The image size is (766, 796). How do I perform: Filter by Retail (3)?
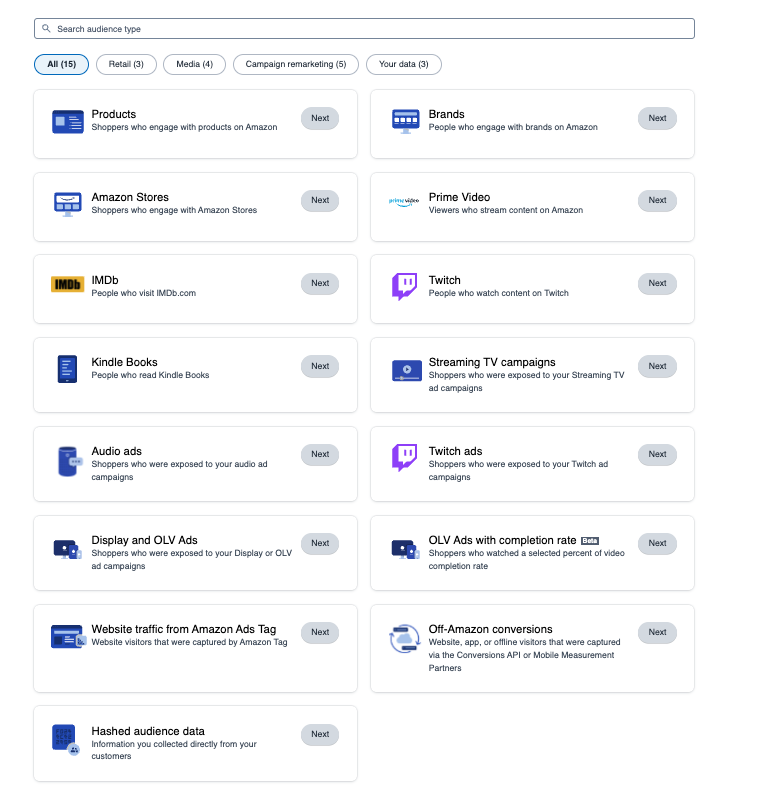(126, 64)
